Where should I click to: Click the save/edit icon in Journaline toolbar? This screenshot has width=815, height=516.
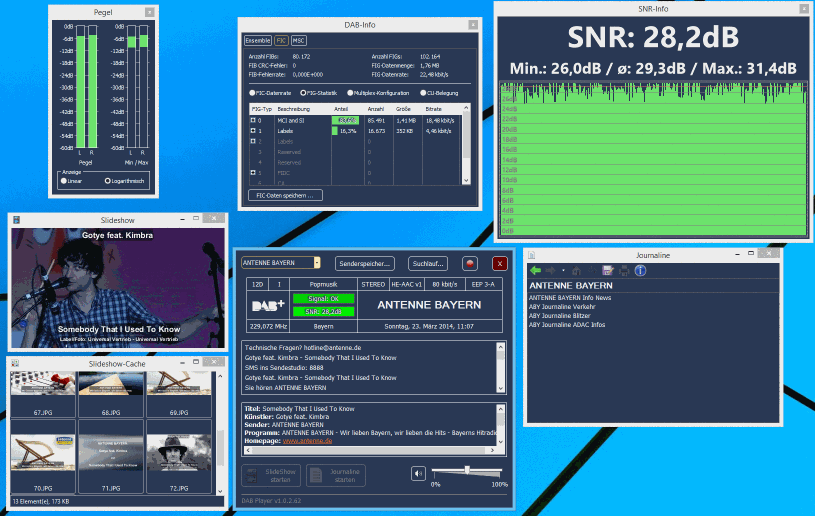(x=608, y=270)
